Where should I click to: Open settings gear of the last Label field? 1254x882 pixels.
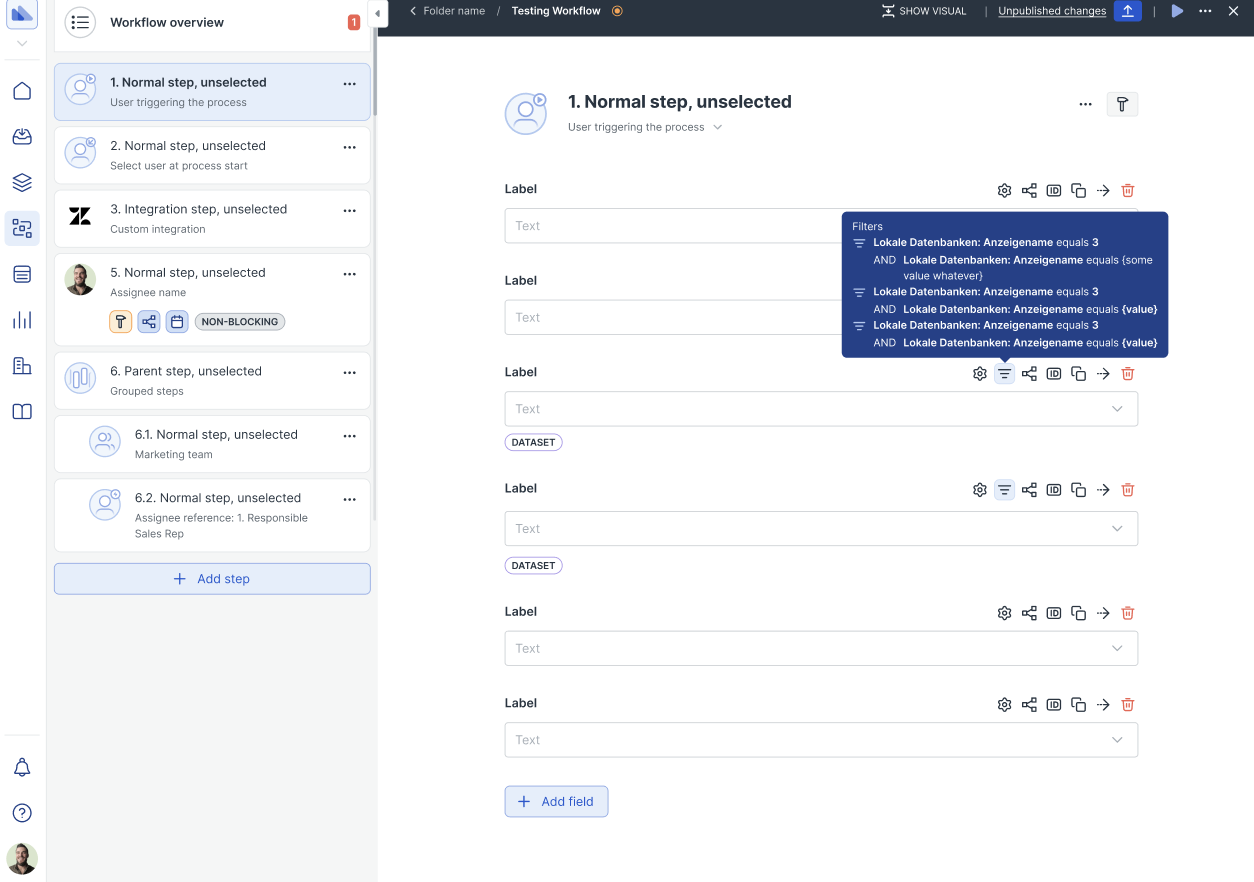1004,705
